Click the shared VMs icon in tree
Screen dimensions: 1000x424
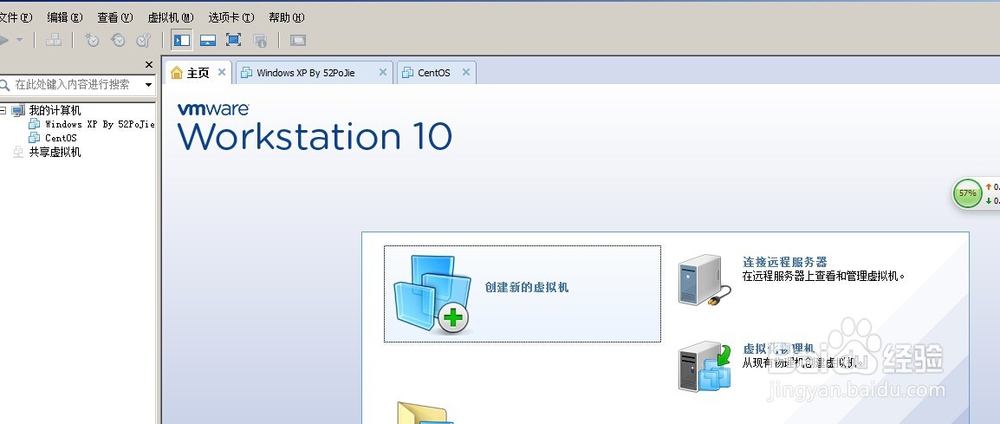pos(18,152)
